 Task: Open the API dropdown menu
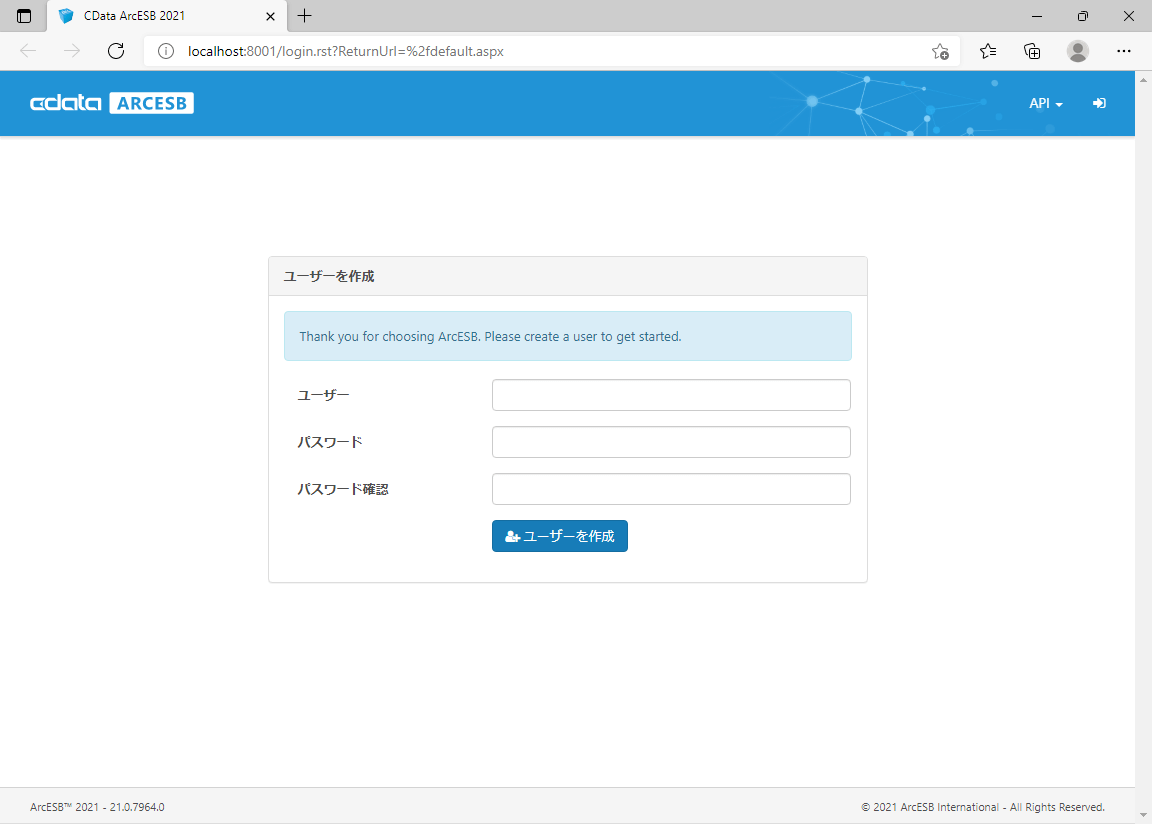pos(1045,104)
